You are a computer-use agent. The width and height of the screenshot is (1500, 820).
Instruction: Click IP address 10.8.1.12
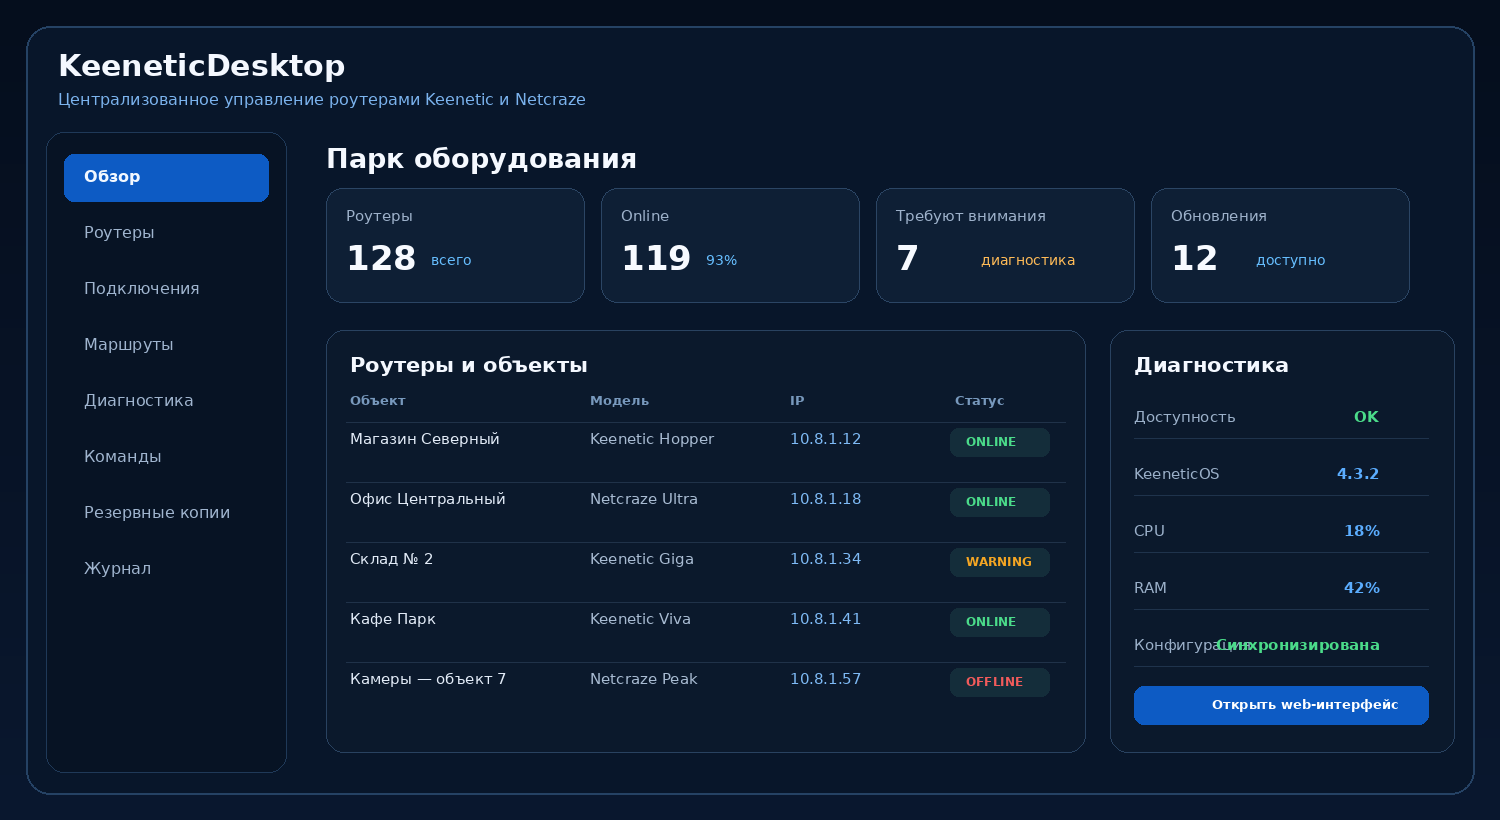[x=825, y=439]
